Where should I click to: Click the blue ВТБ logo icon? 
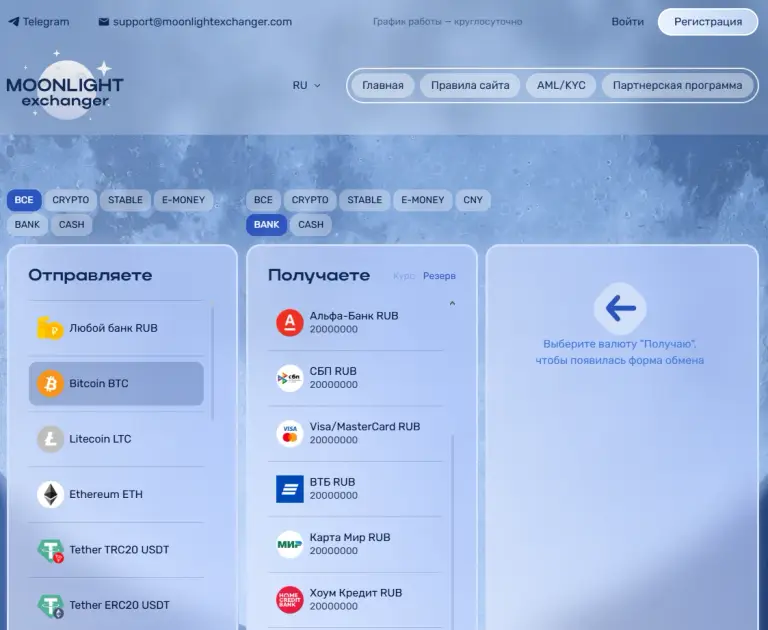(289, 489)
